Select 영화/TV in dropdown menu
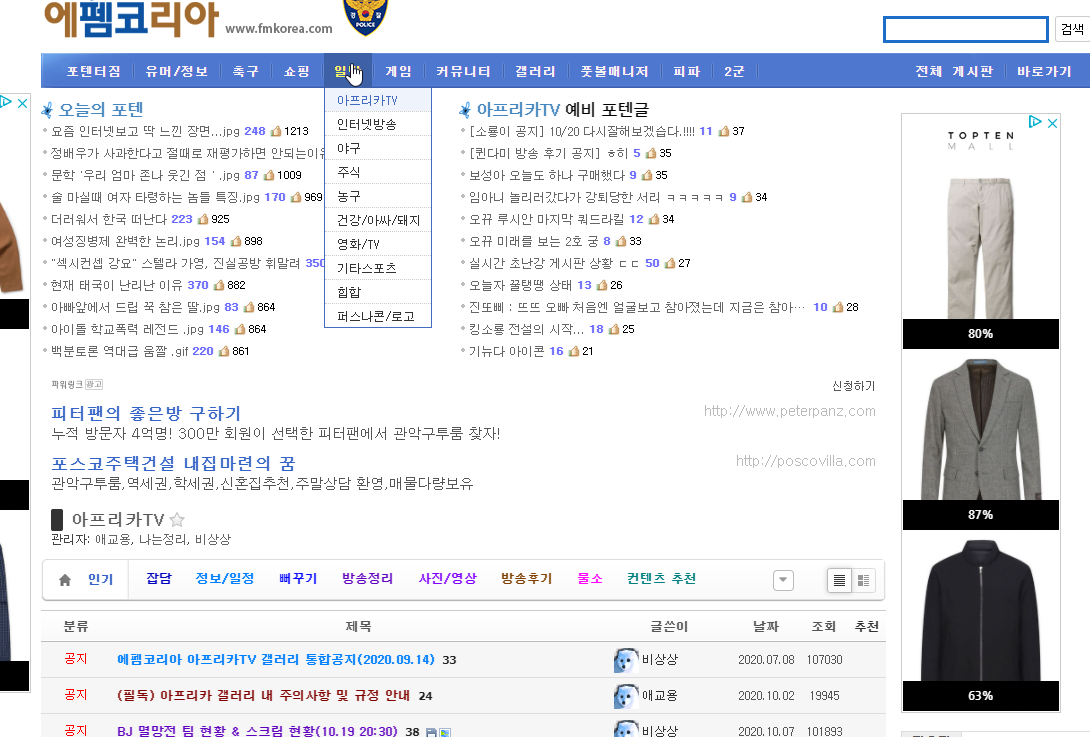 click(377, 244)
